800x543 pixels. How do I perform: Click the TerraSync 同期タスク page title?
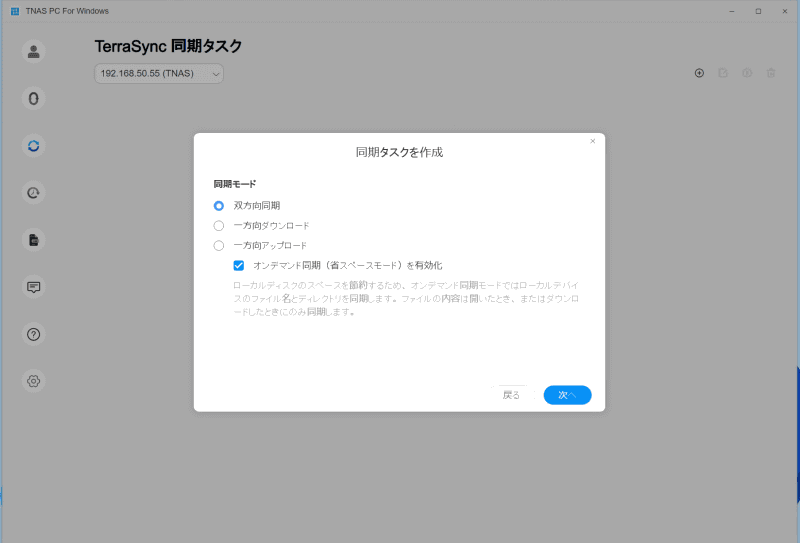coord(168,46)
